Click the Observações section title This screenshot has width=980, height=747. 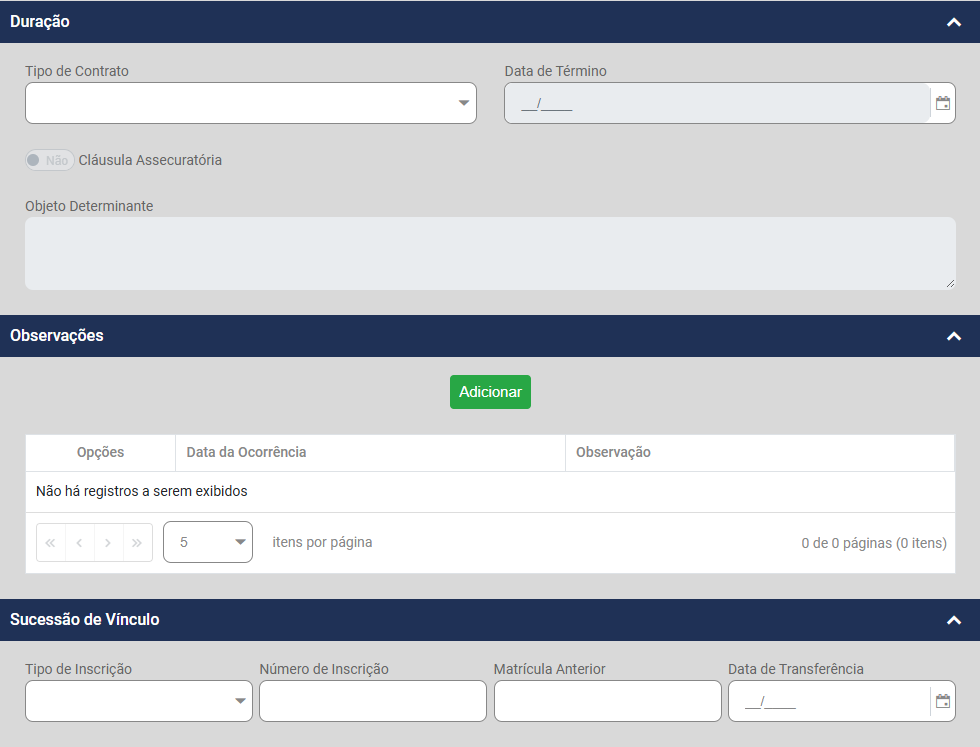tap(57, 336)
